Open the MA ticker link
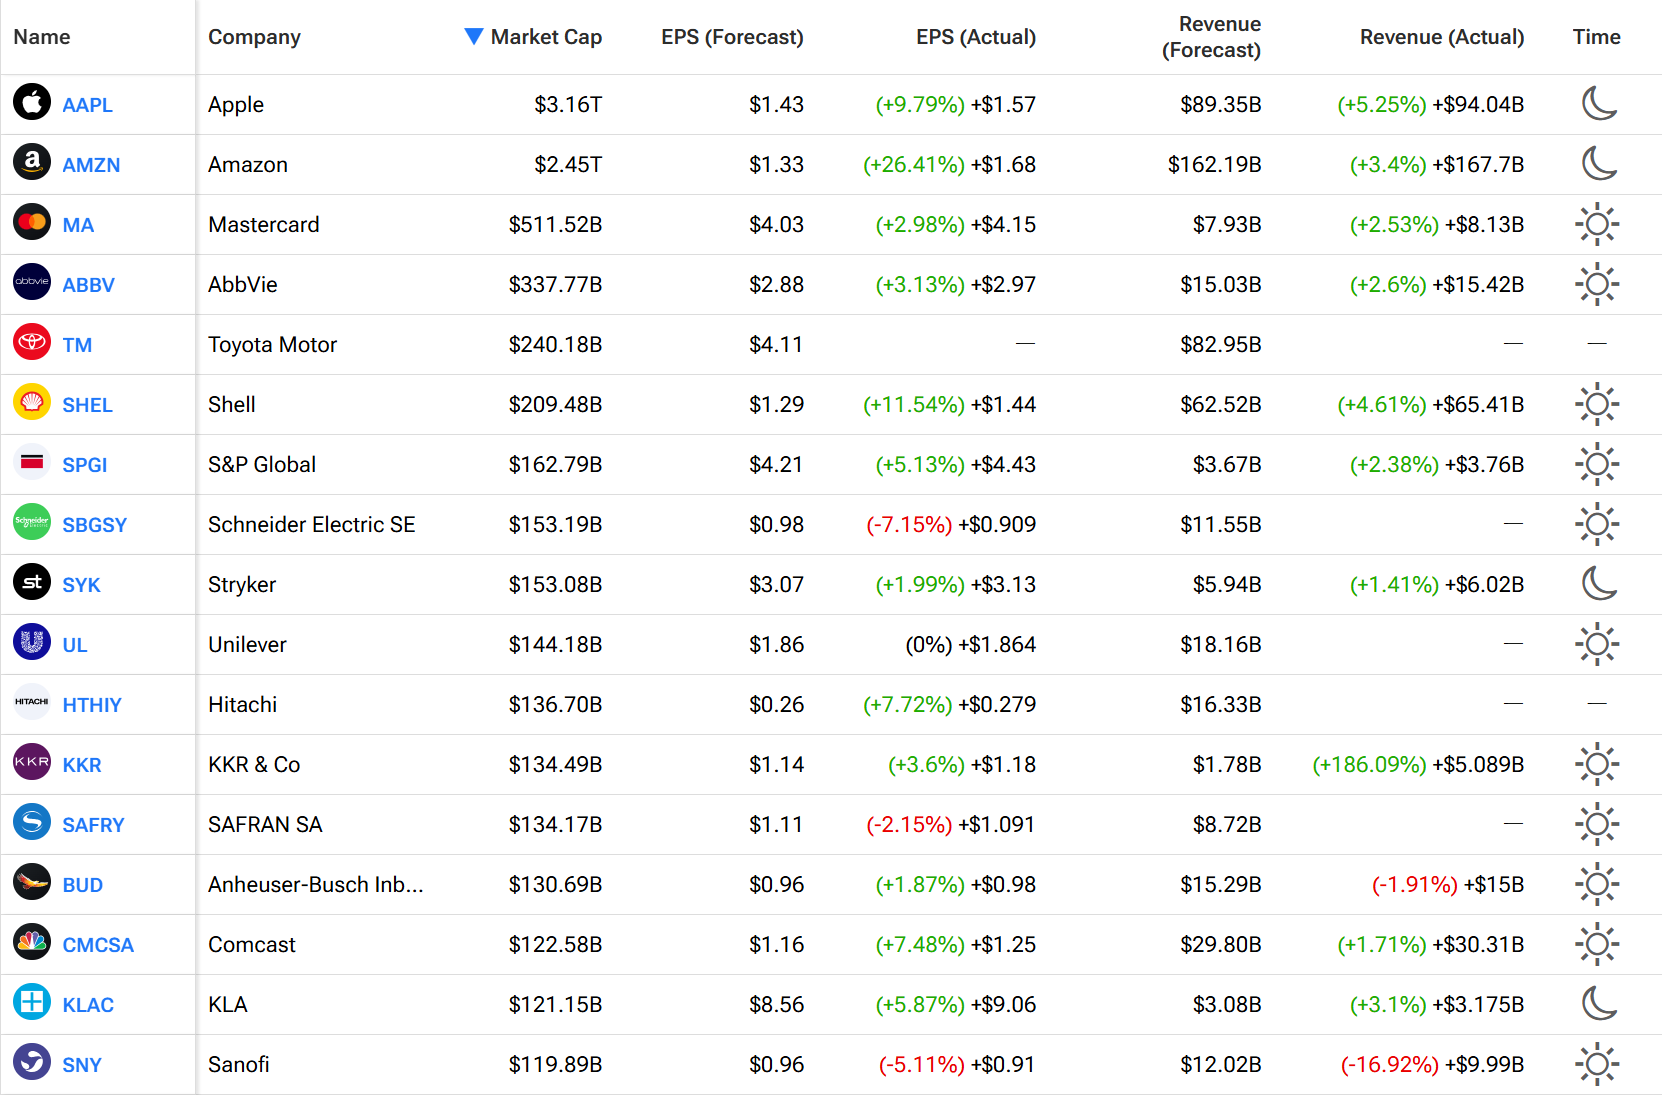 point(78,225)
